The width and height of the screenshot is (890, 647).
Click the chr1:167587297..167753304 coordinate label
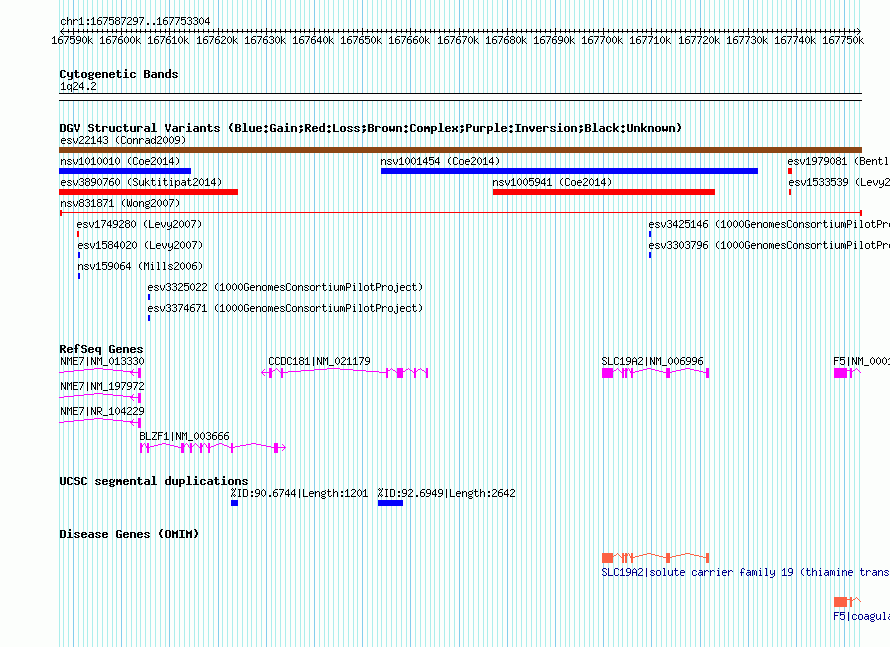(x=135, y=21)
